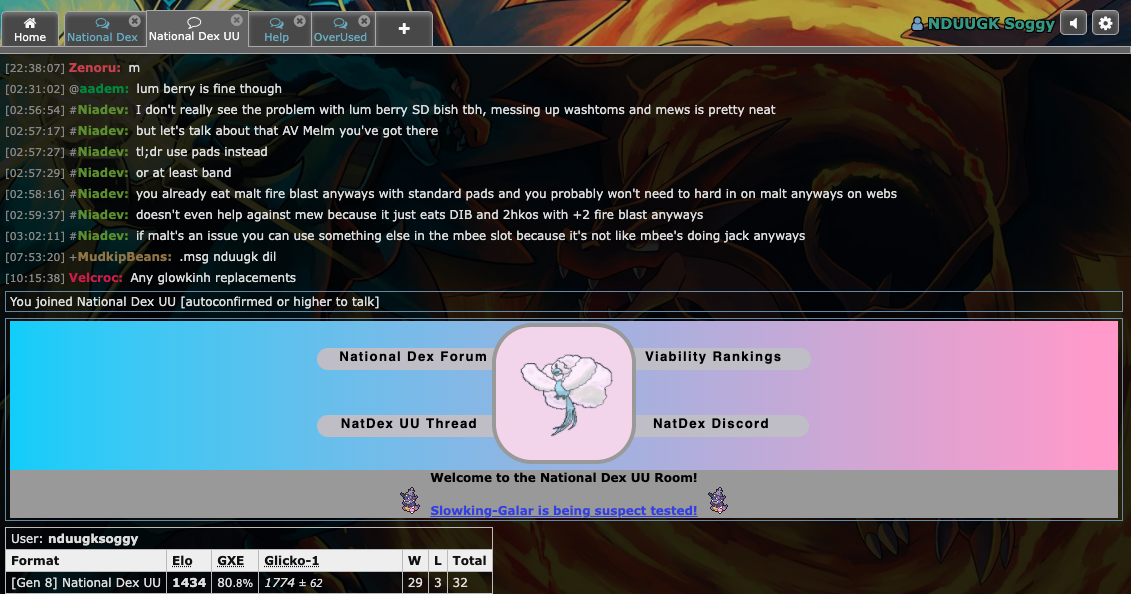
Task: Open the sound volume options
Action: pos(1074,23)
